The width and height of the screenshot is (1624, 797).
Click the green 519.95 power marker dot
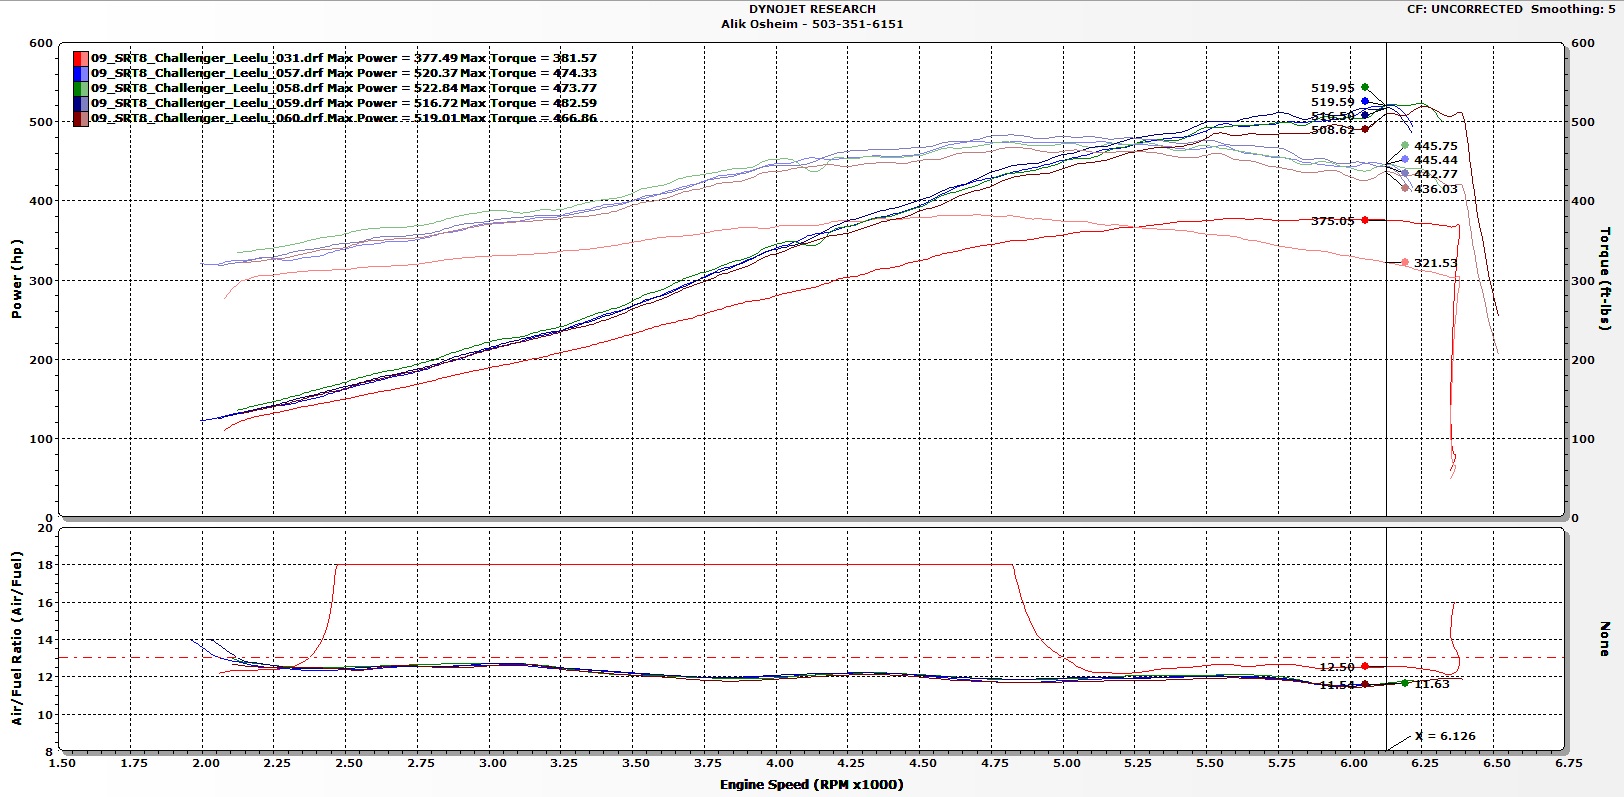[x=1365, y=88]
